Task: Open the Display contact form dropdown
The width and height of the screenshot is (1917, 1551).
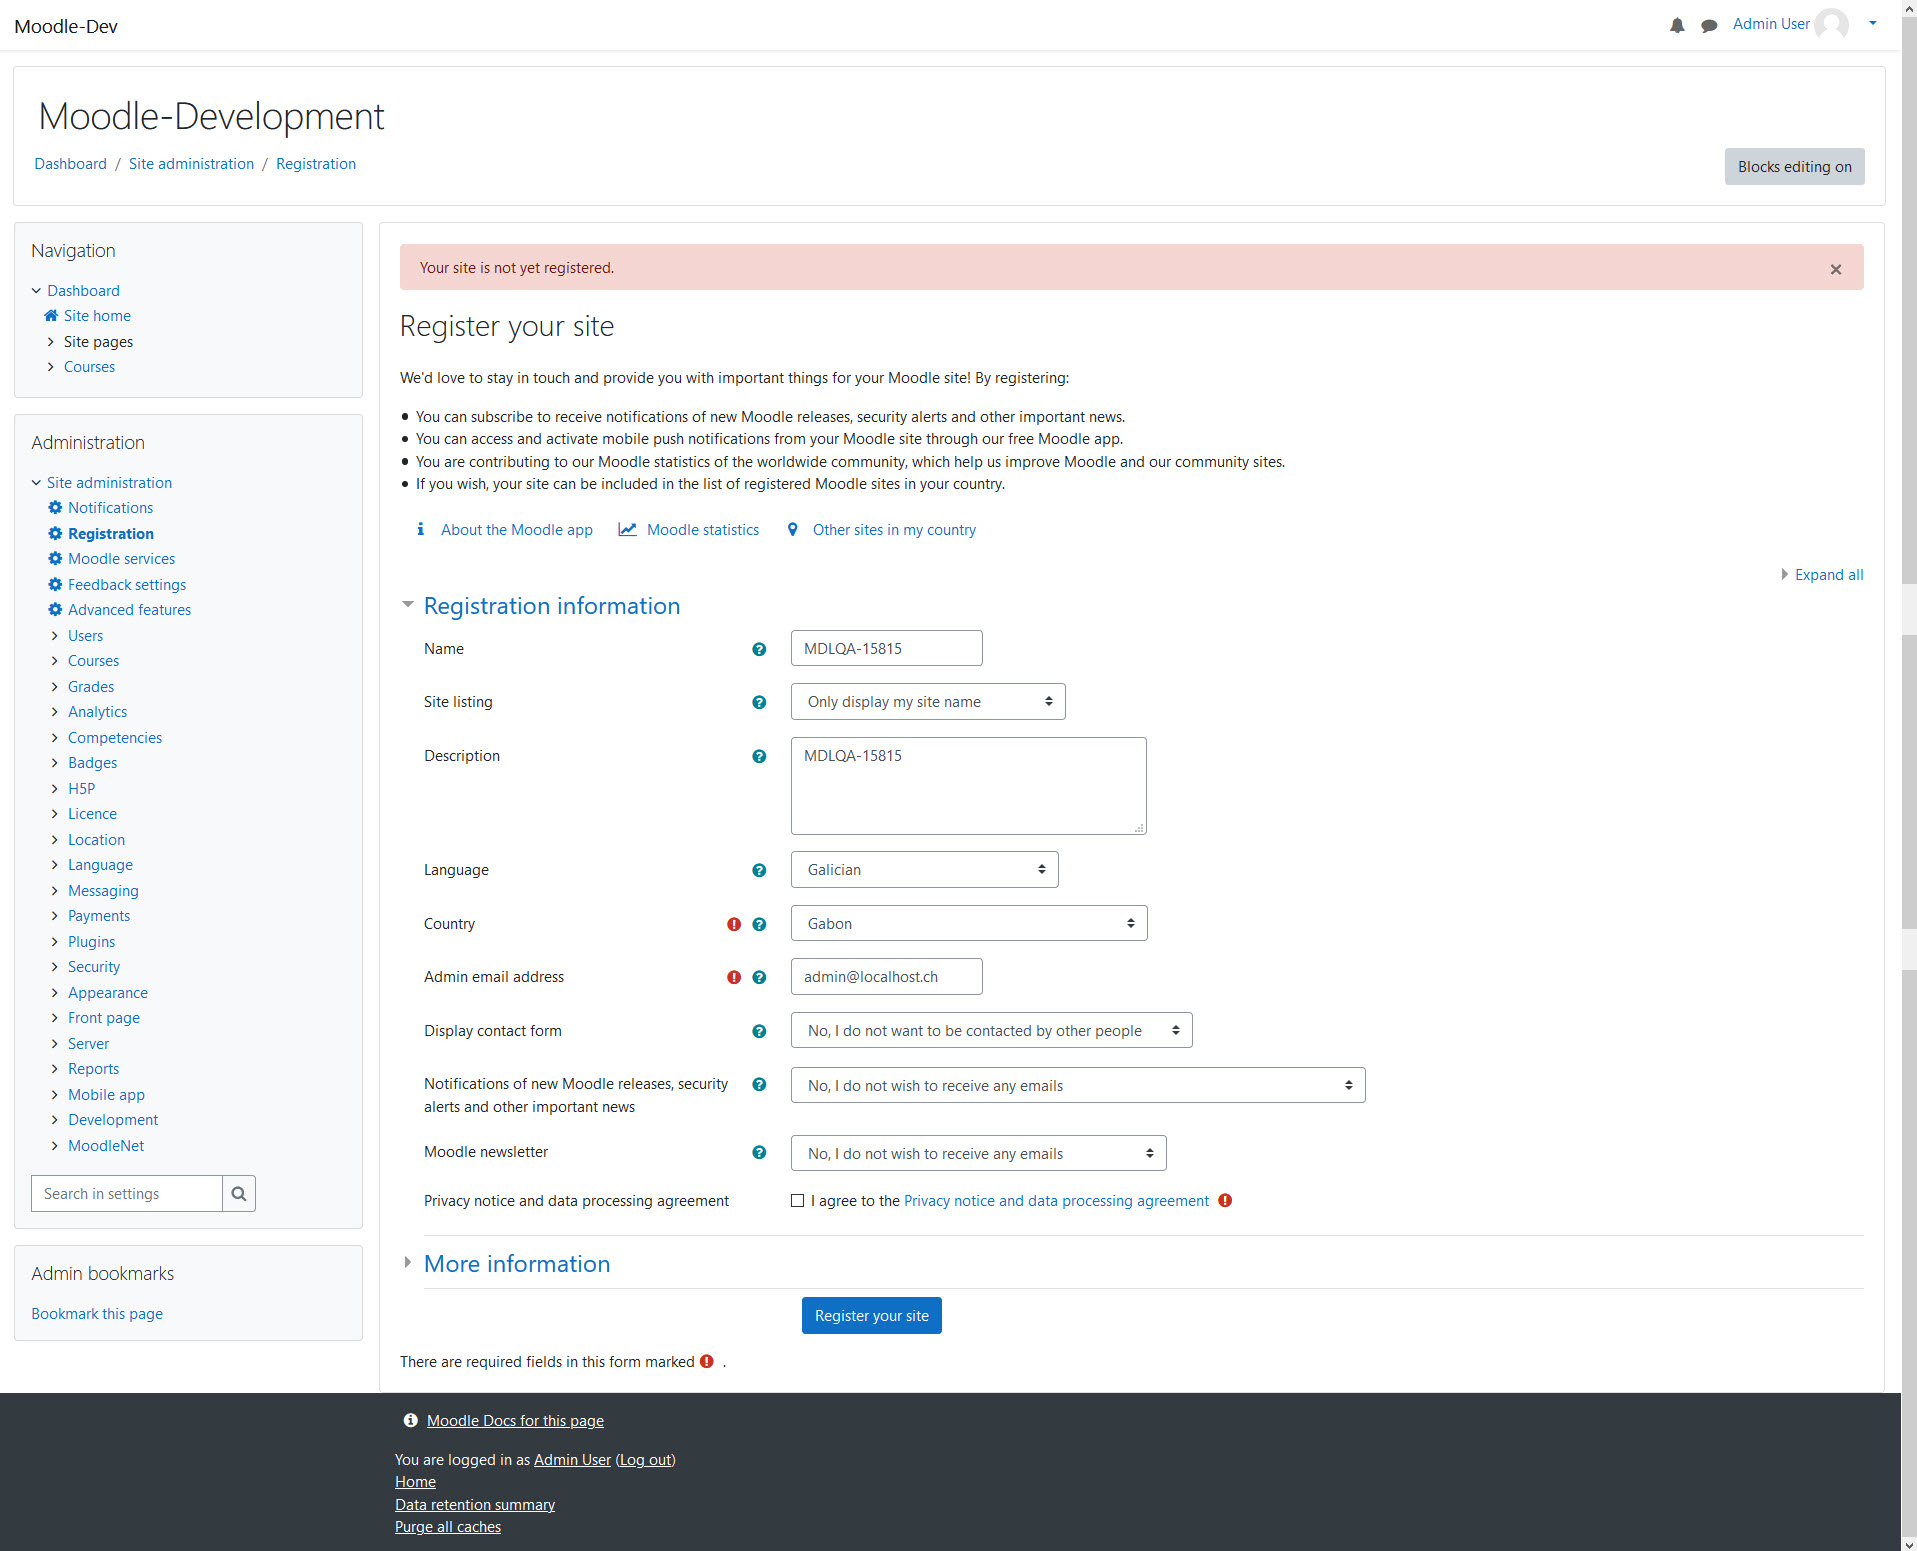Action: 991,1030
